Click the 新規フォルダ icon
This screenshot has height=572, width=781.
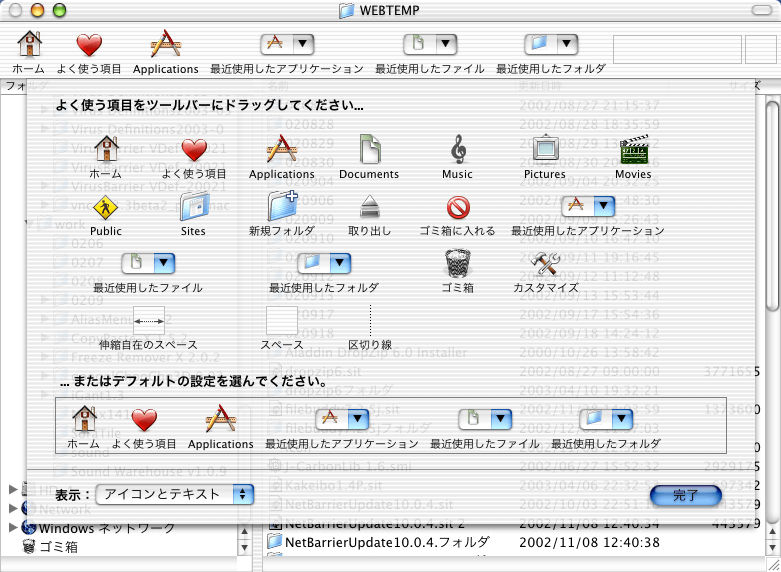(x=281, y=207)
